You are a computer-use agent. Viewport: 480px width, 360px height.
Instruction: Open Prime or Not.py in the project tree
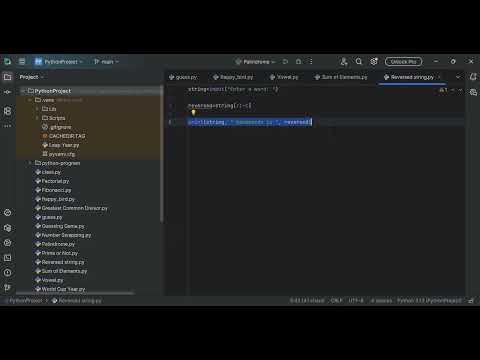57,253
